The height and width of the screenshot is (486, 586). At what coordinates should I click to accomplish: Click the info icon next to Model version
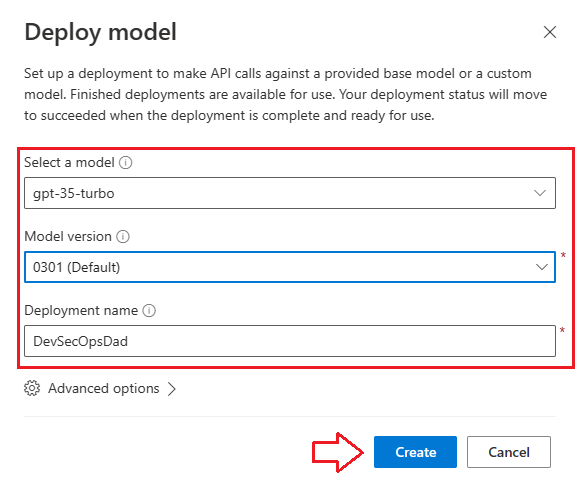click(x=123, y=237)
